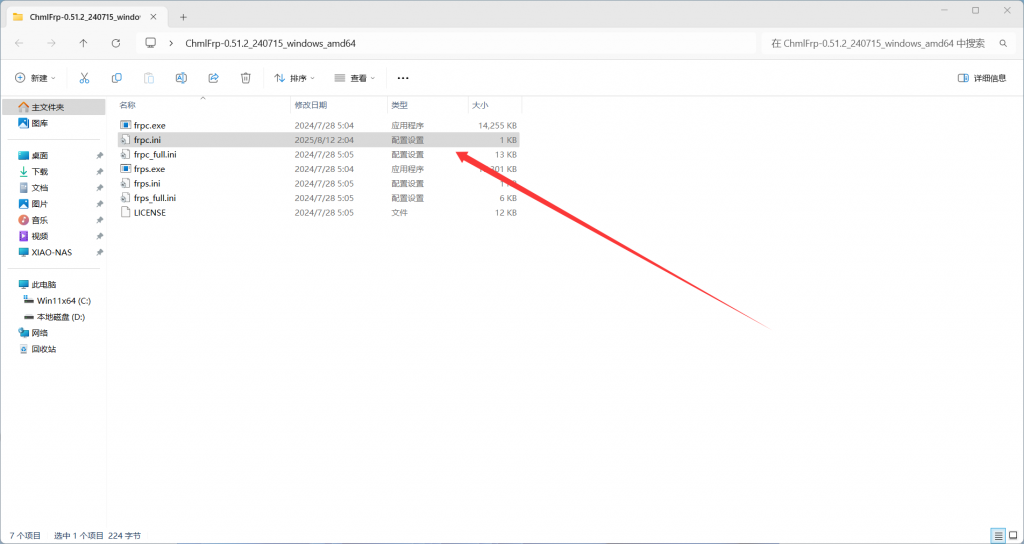Screen dimensions: 1024x544
Task: Click the Refresh button in navigation bar
Action: (x=115, y=43)
